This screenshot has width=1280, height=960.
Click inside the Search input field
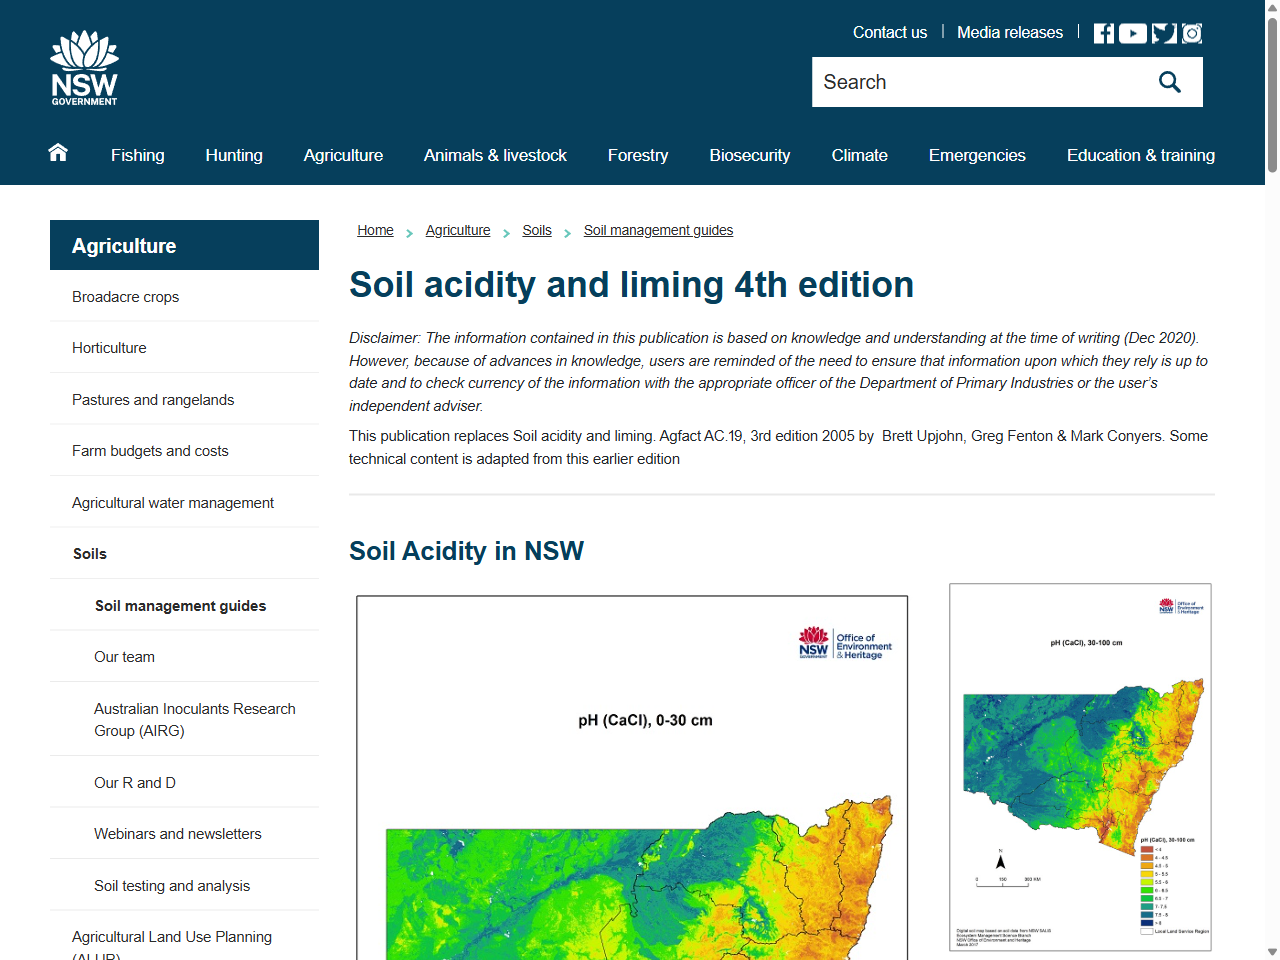click(950, 82)
